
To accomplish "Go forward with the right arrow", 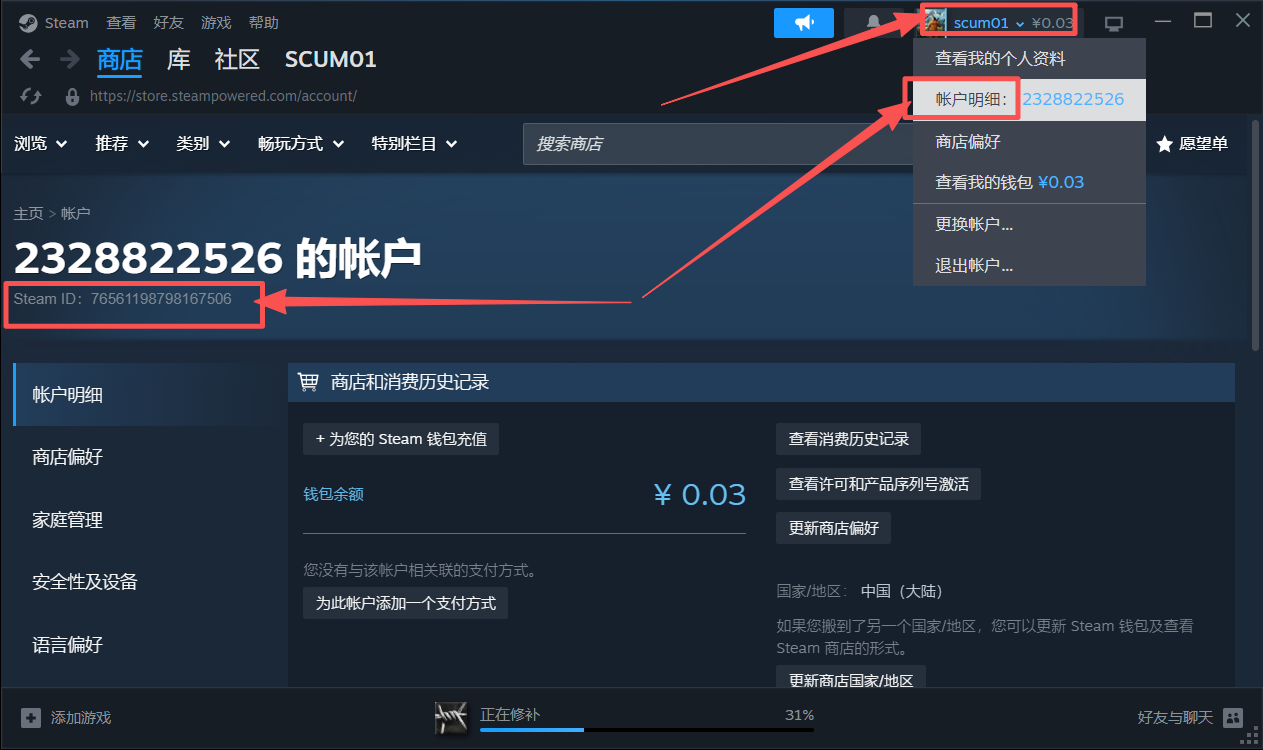I will coord(69,60).
